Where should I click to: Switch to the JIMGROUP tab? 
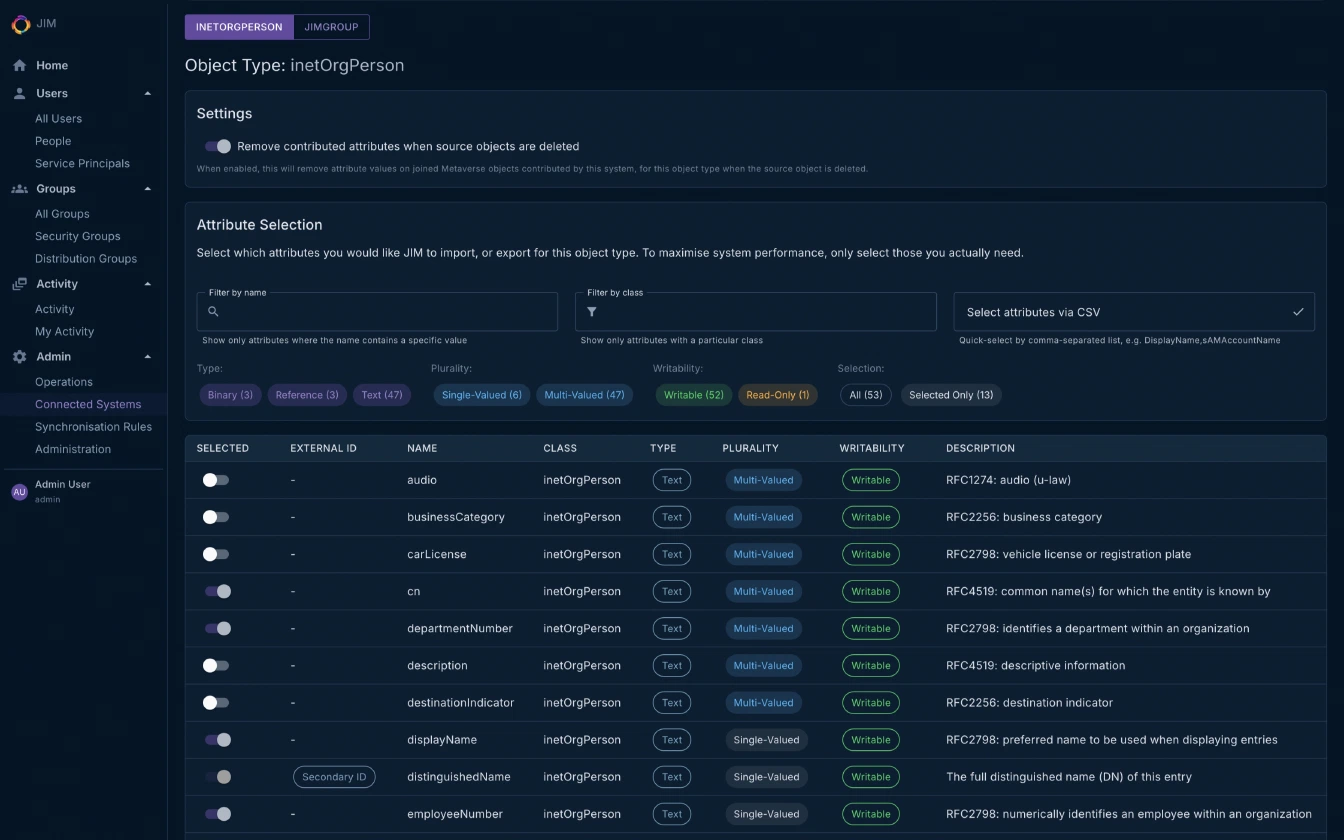click(331, 27)
